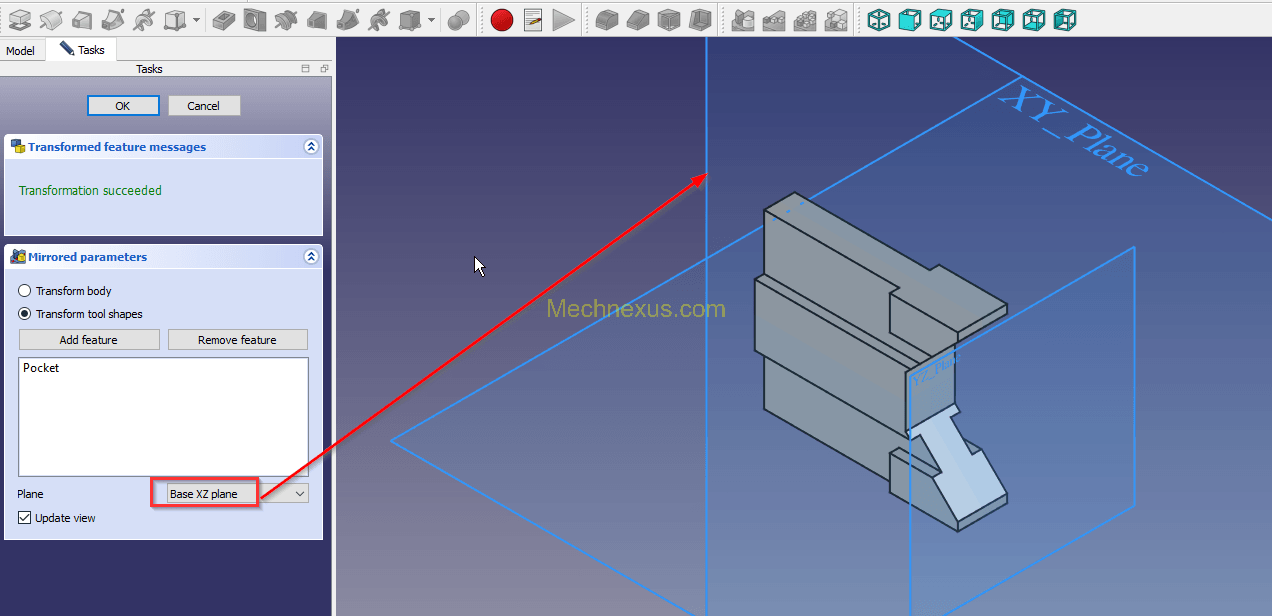
Task: Open the Plane dropdown showing Base XZ plane
Action: 230,494
